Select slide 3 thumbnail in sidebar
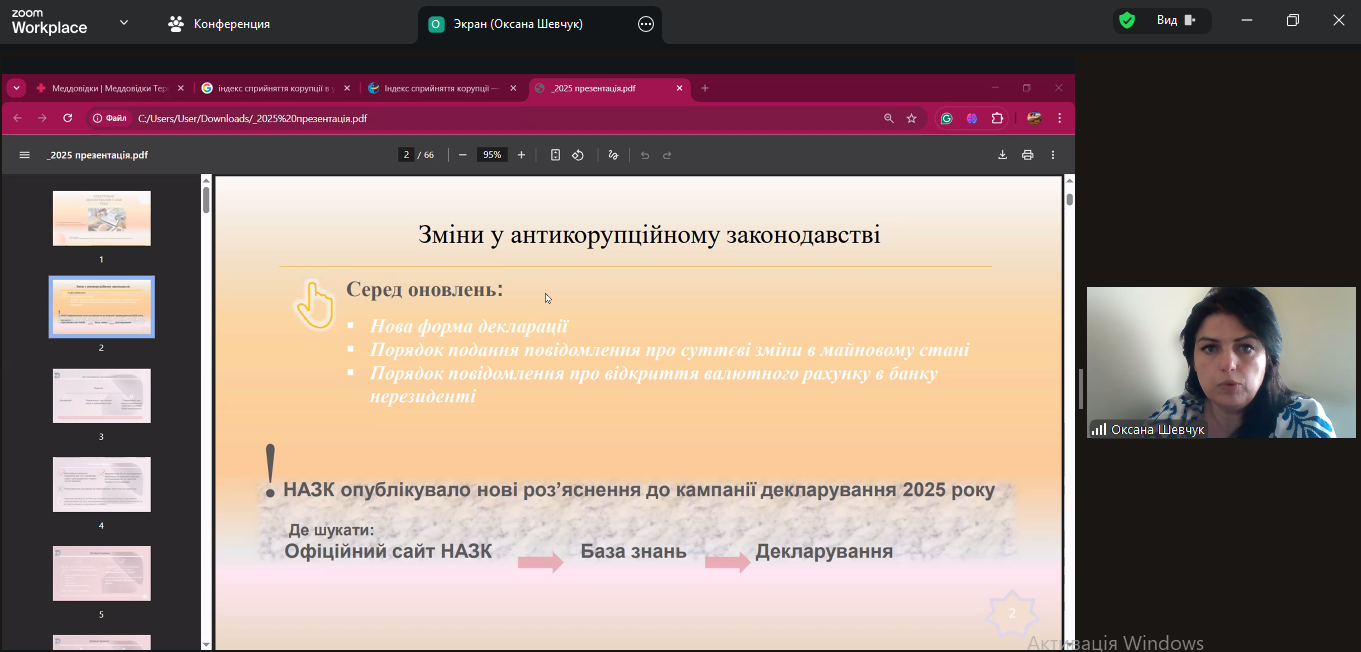Viewport: 1361px width, 652px height. 101,395
